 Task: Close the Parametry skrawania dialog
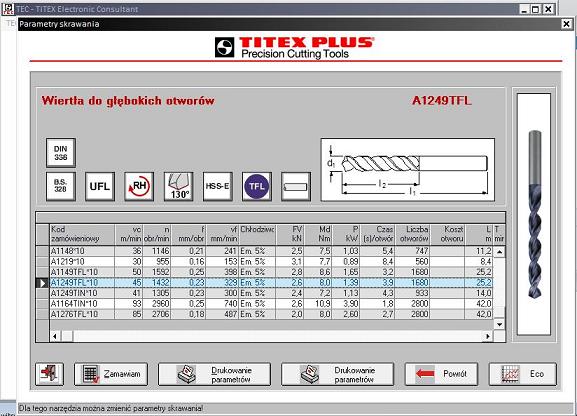566,24
